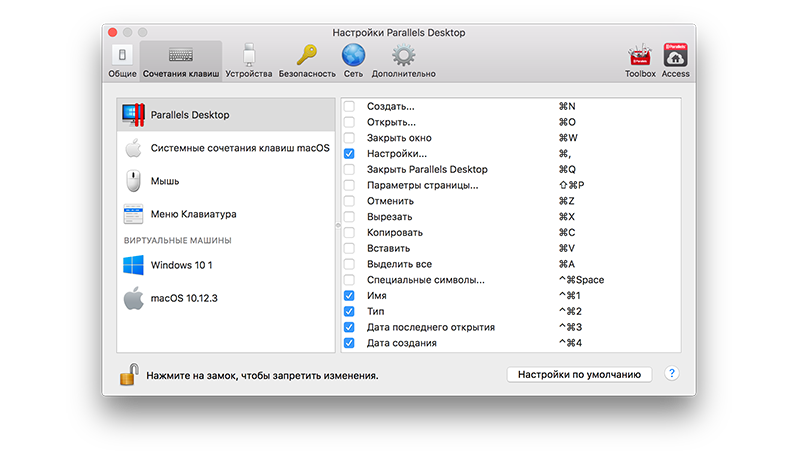This screenshot has height=456, width=800.
Task: Open the Сеть network globe icon
Action: 352,60
